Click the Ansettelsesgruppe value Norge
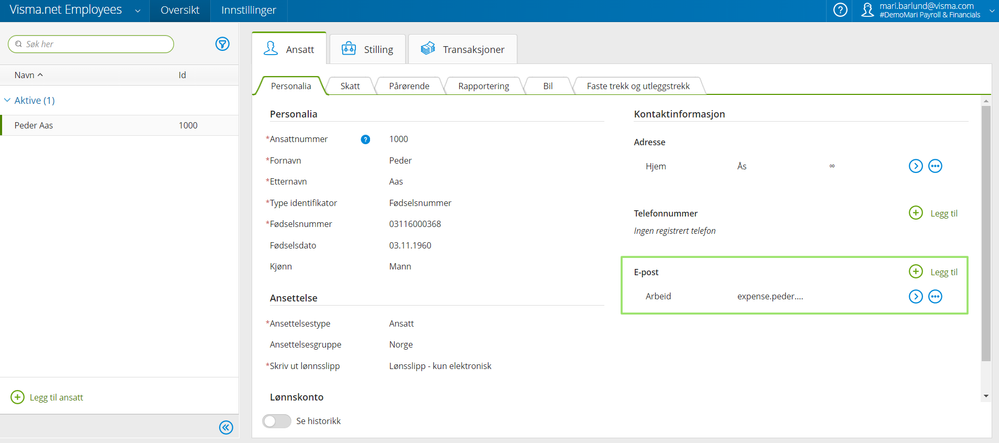 pyautogui.click(x=401, y=345)
